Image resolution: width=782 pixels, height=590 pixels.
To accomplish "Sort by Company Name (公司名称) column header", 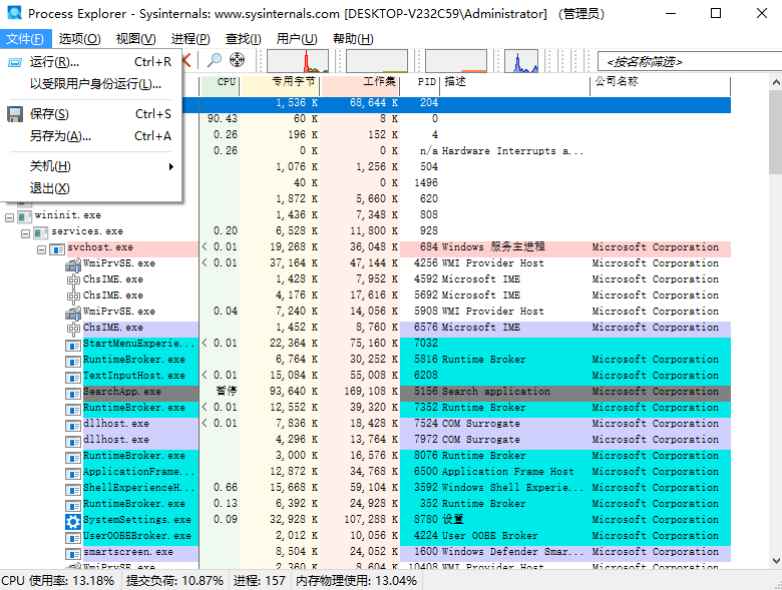I will click(x=660, y=82).
